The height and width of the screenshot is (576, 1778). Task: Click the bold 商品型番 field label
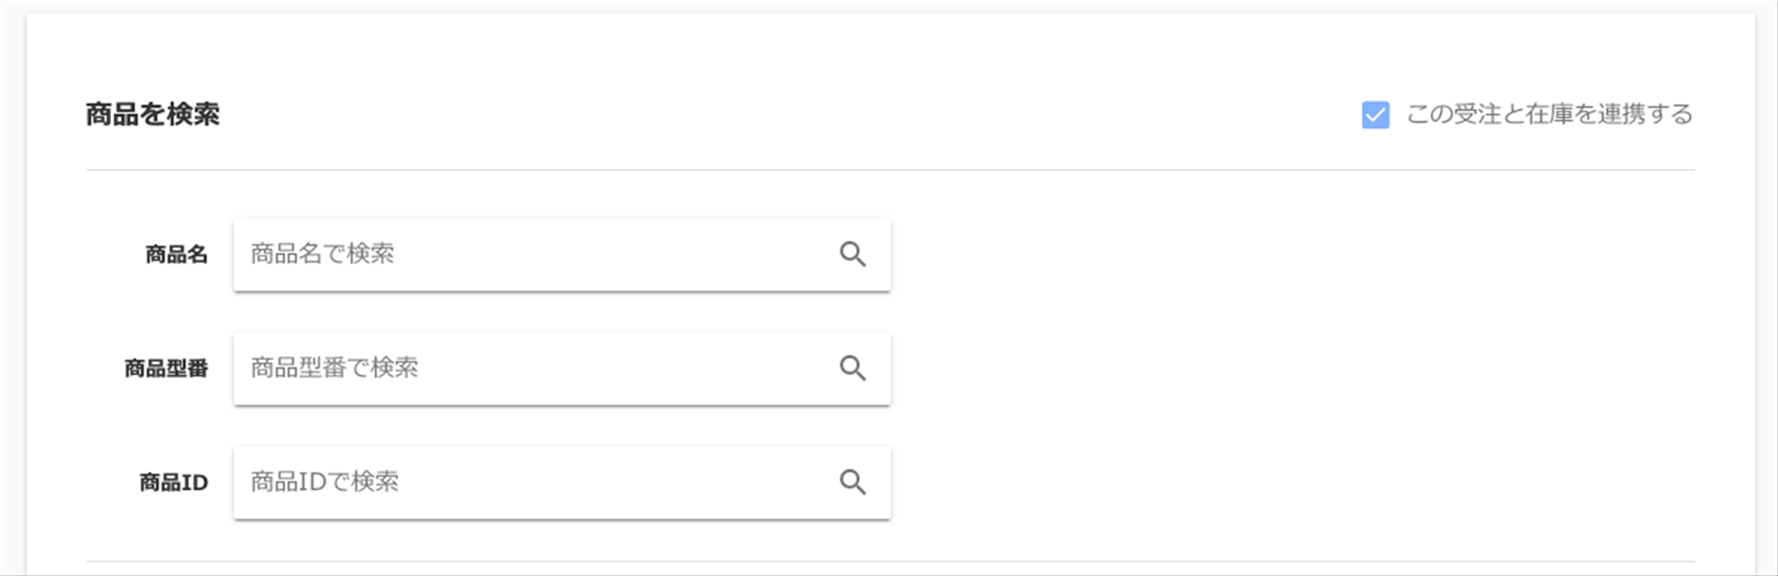[166, 369]
